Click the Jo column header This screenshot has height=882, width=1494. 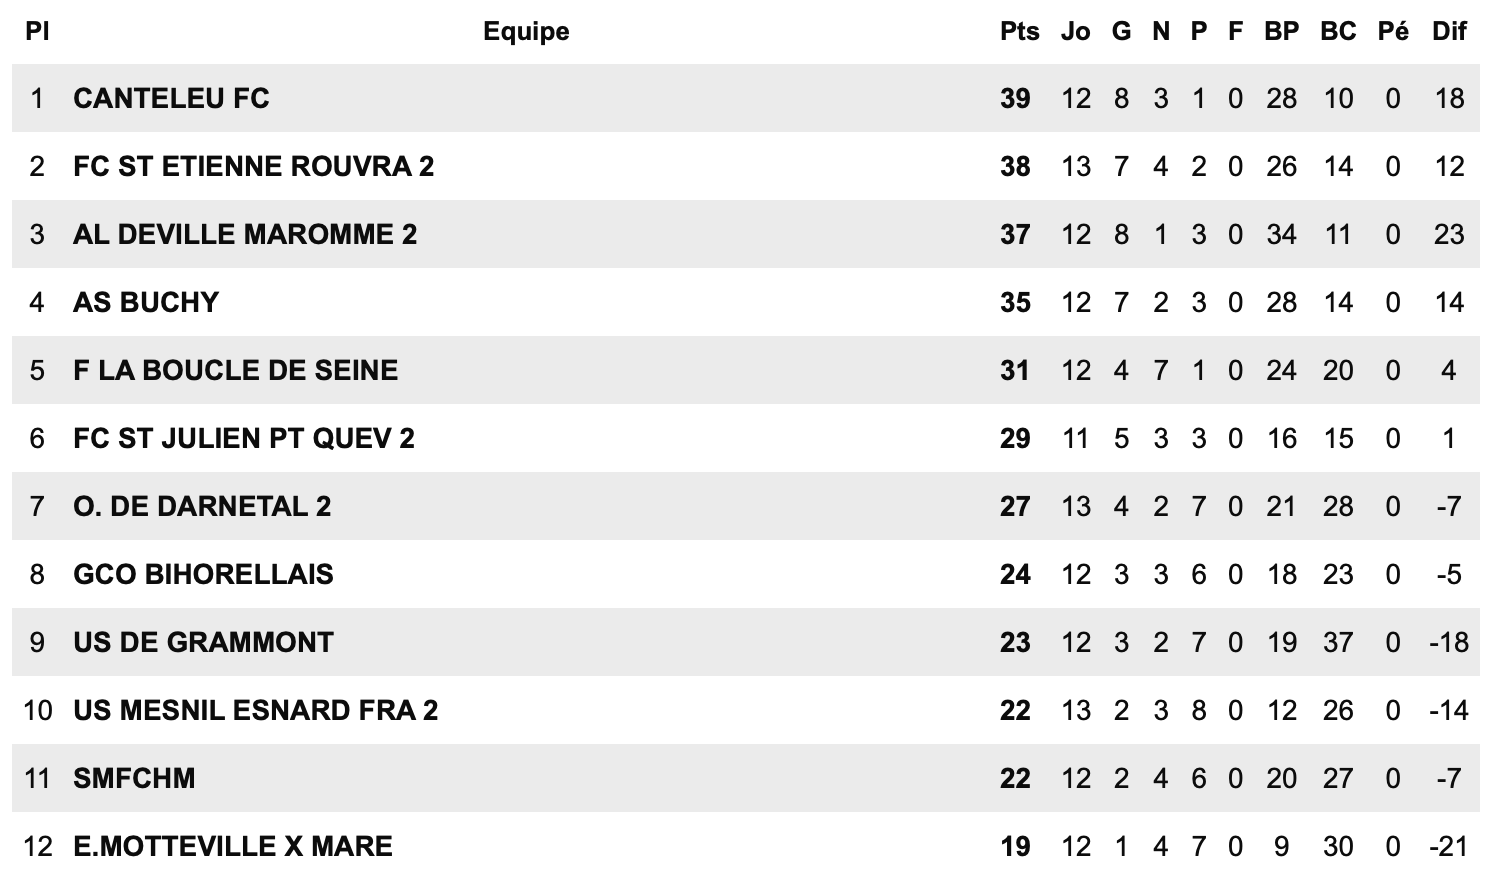(x=1076, y=31)
